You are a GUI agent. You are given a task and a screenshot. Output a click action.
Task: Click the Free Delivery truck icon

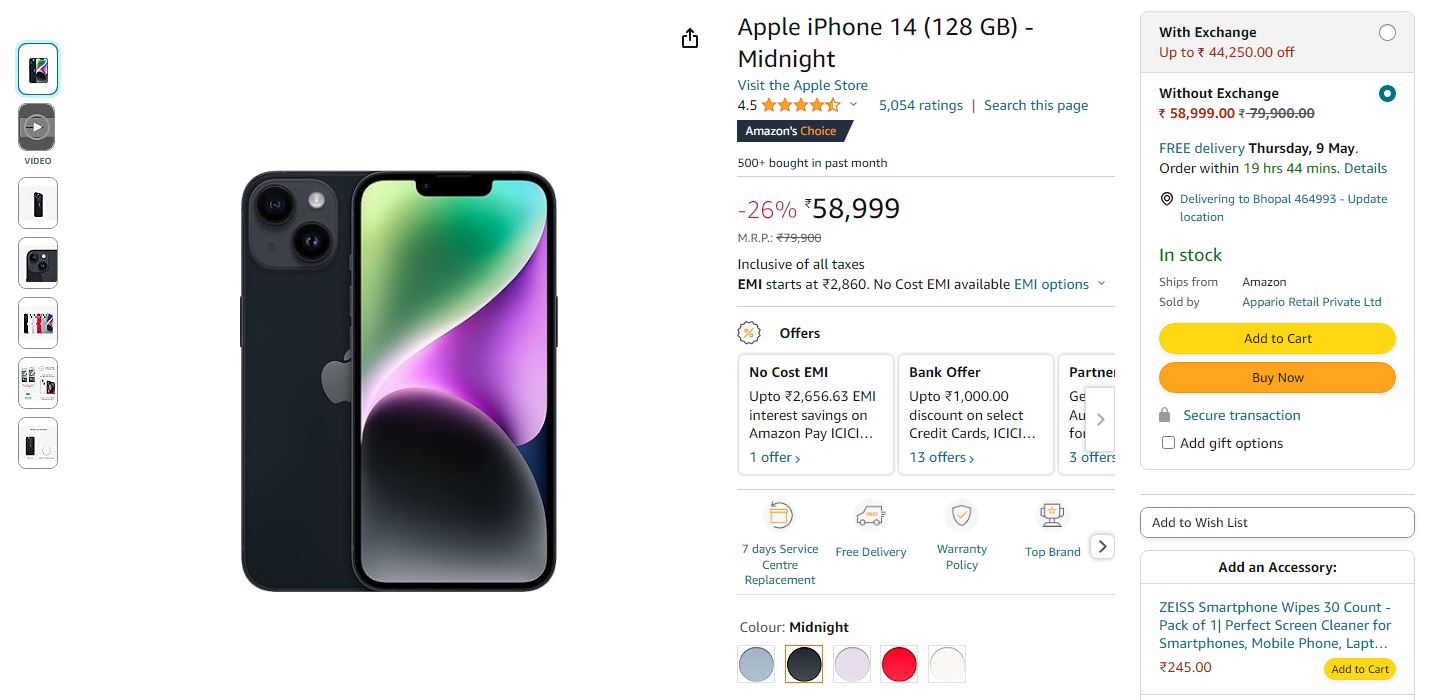point(870,516)
